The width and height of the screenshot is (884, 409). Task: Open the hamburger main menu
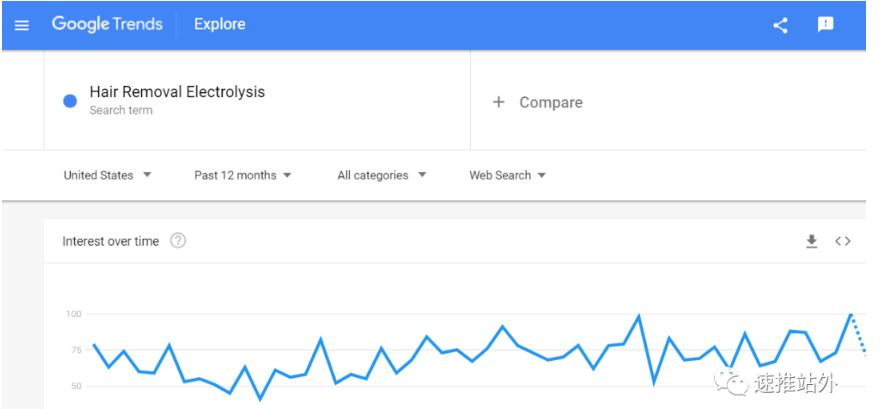[x=21, y=25]
